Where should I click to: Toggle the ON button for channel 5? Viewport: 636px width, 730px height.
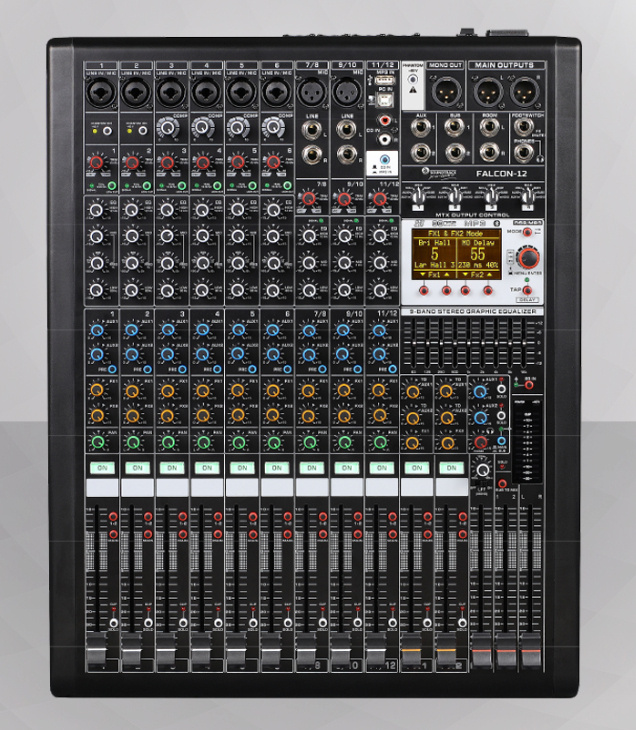pyautogui.click(x=241, y=467)
